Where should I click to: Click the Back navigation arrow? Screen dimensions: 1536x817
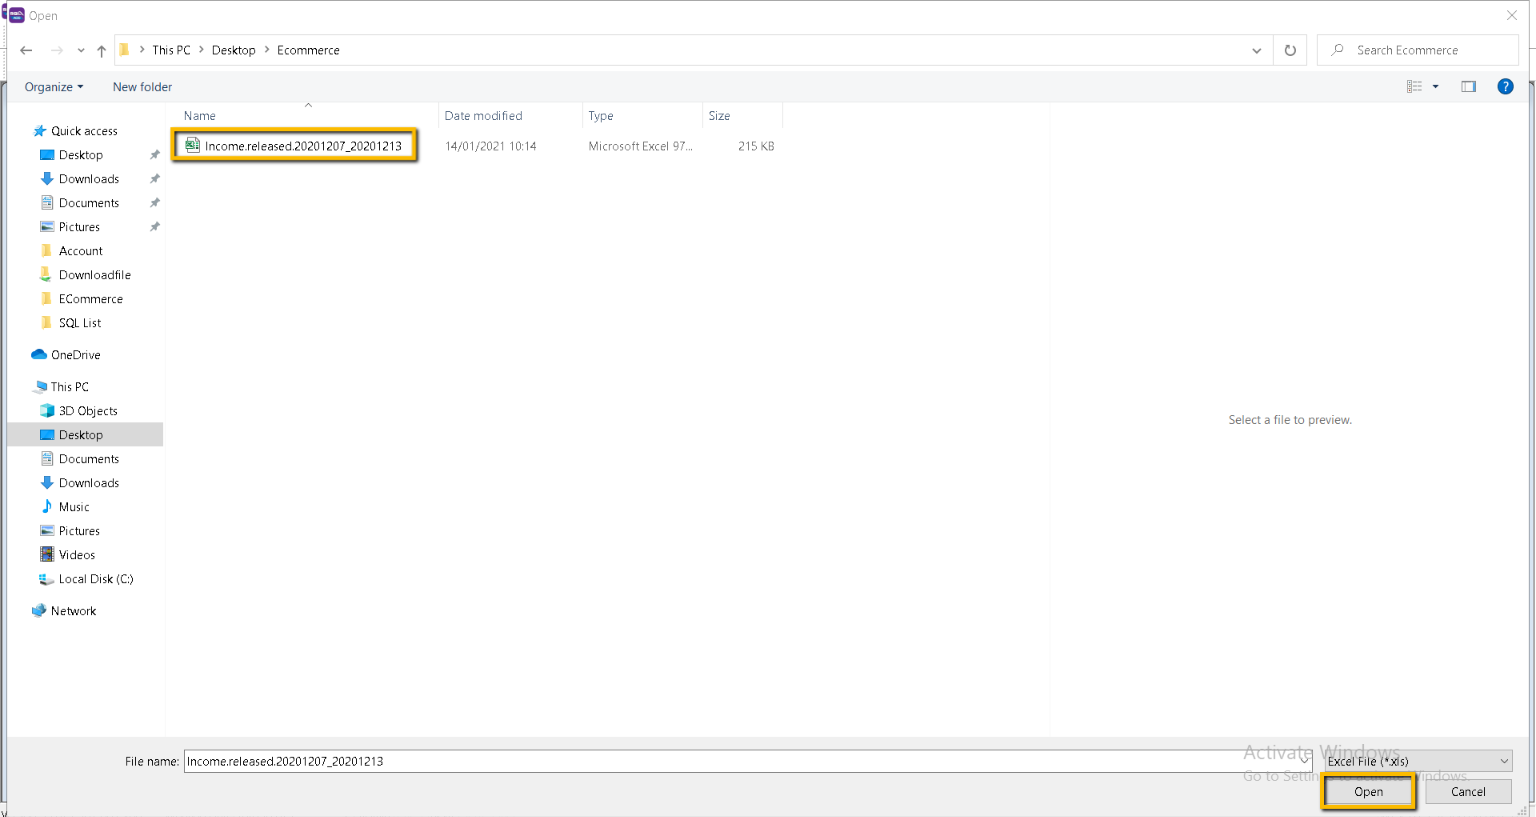click(x=26, y=50)
